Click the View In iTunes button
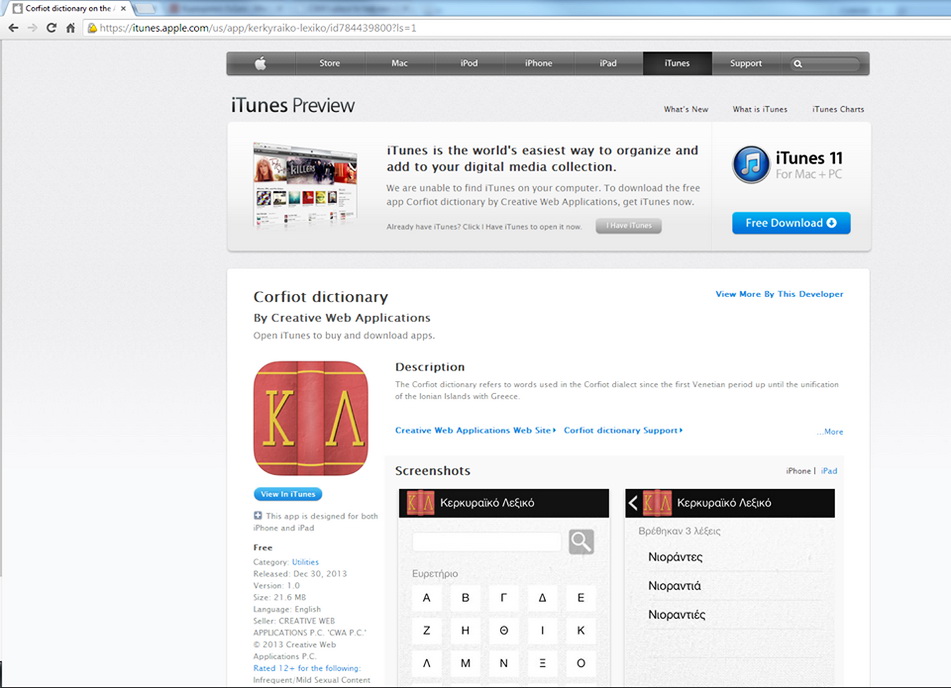 tap(288, 494)
